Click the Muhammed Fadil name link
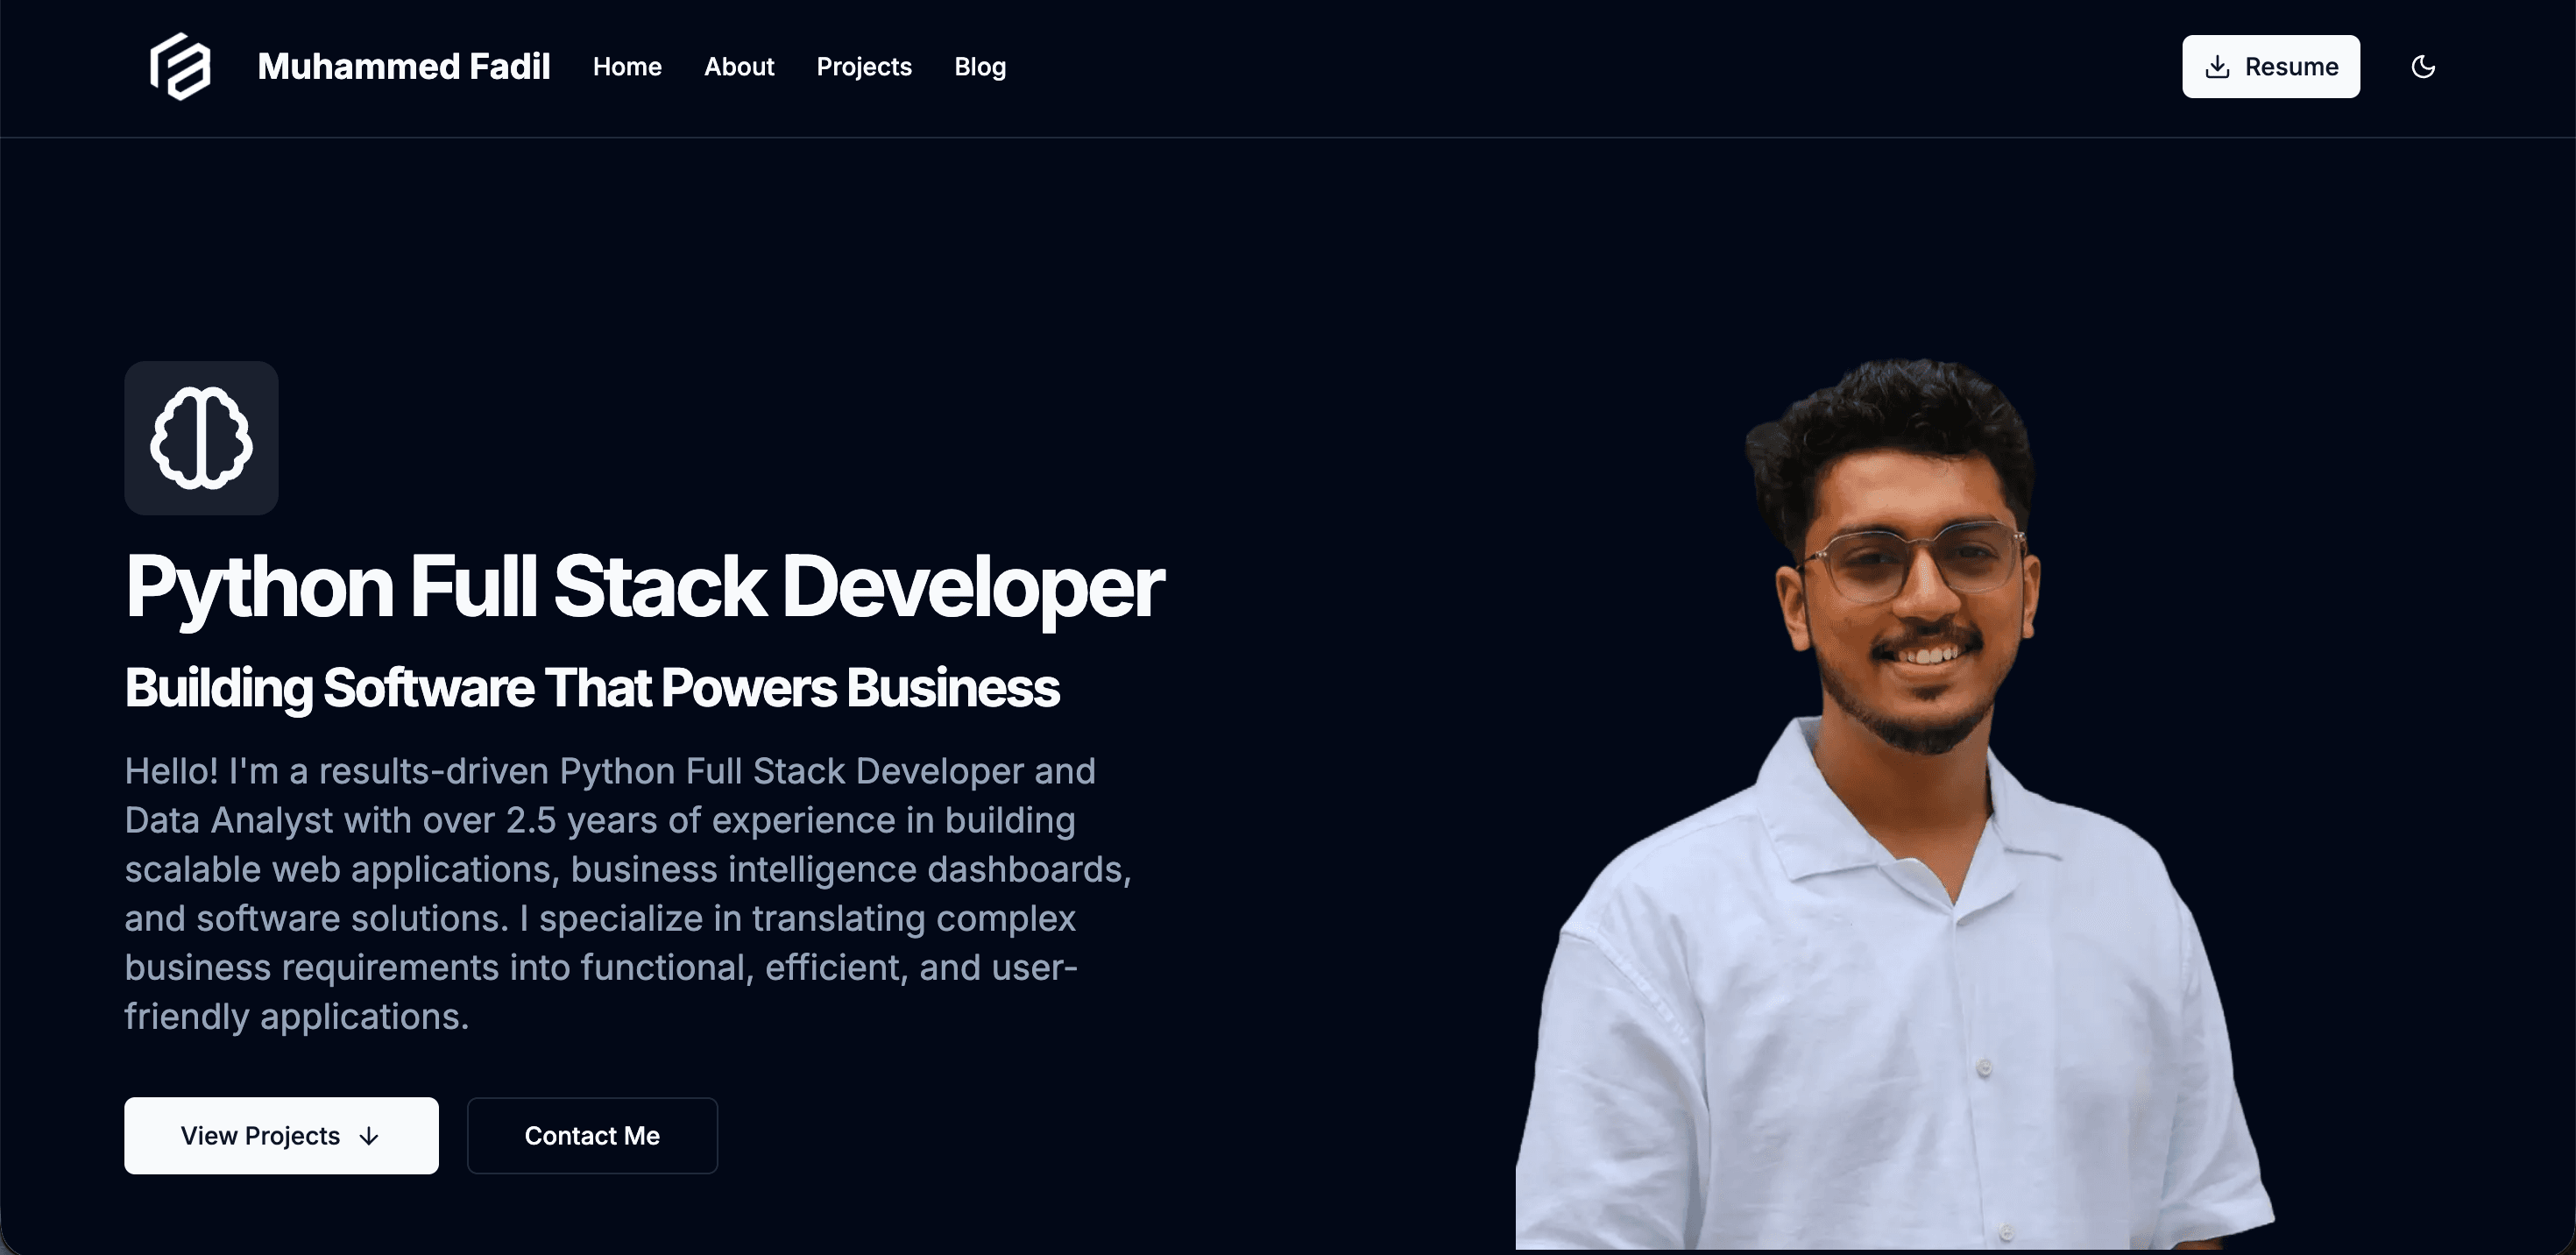This screenshot has height=1255, width=2576. pyautogui.click(x=404, y=66)
